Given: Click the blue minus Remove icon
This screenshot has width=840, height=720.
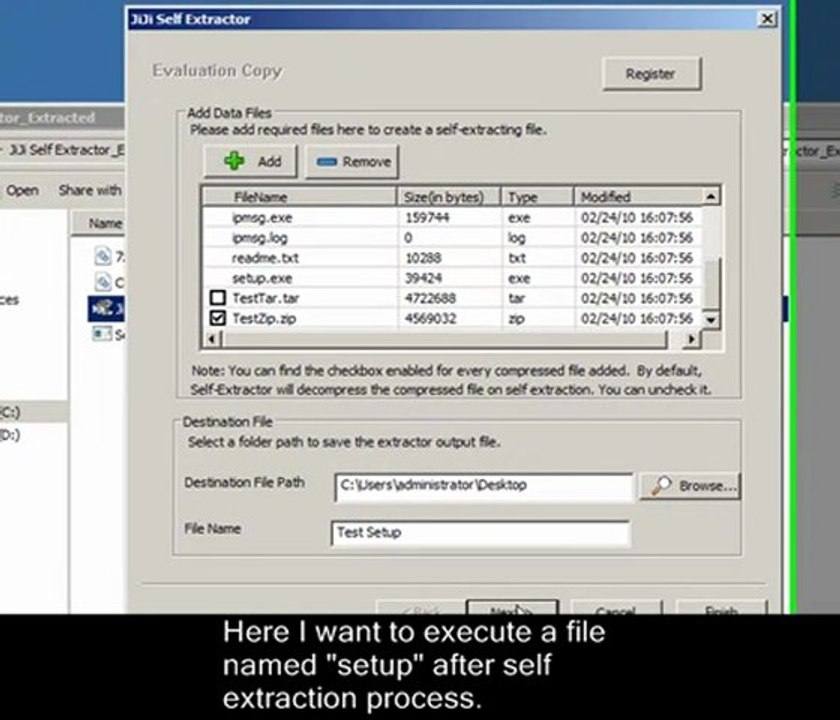Looking at the screenshot, I should (x=326, y=161).
